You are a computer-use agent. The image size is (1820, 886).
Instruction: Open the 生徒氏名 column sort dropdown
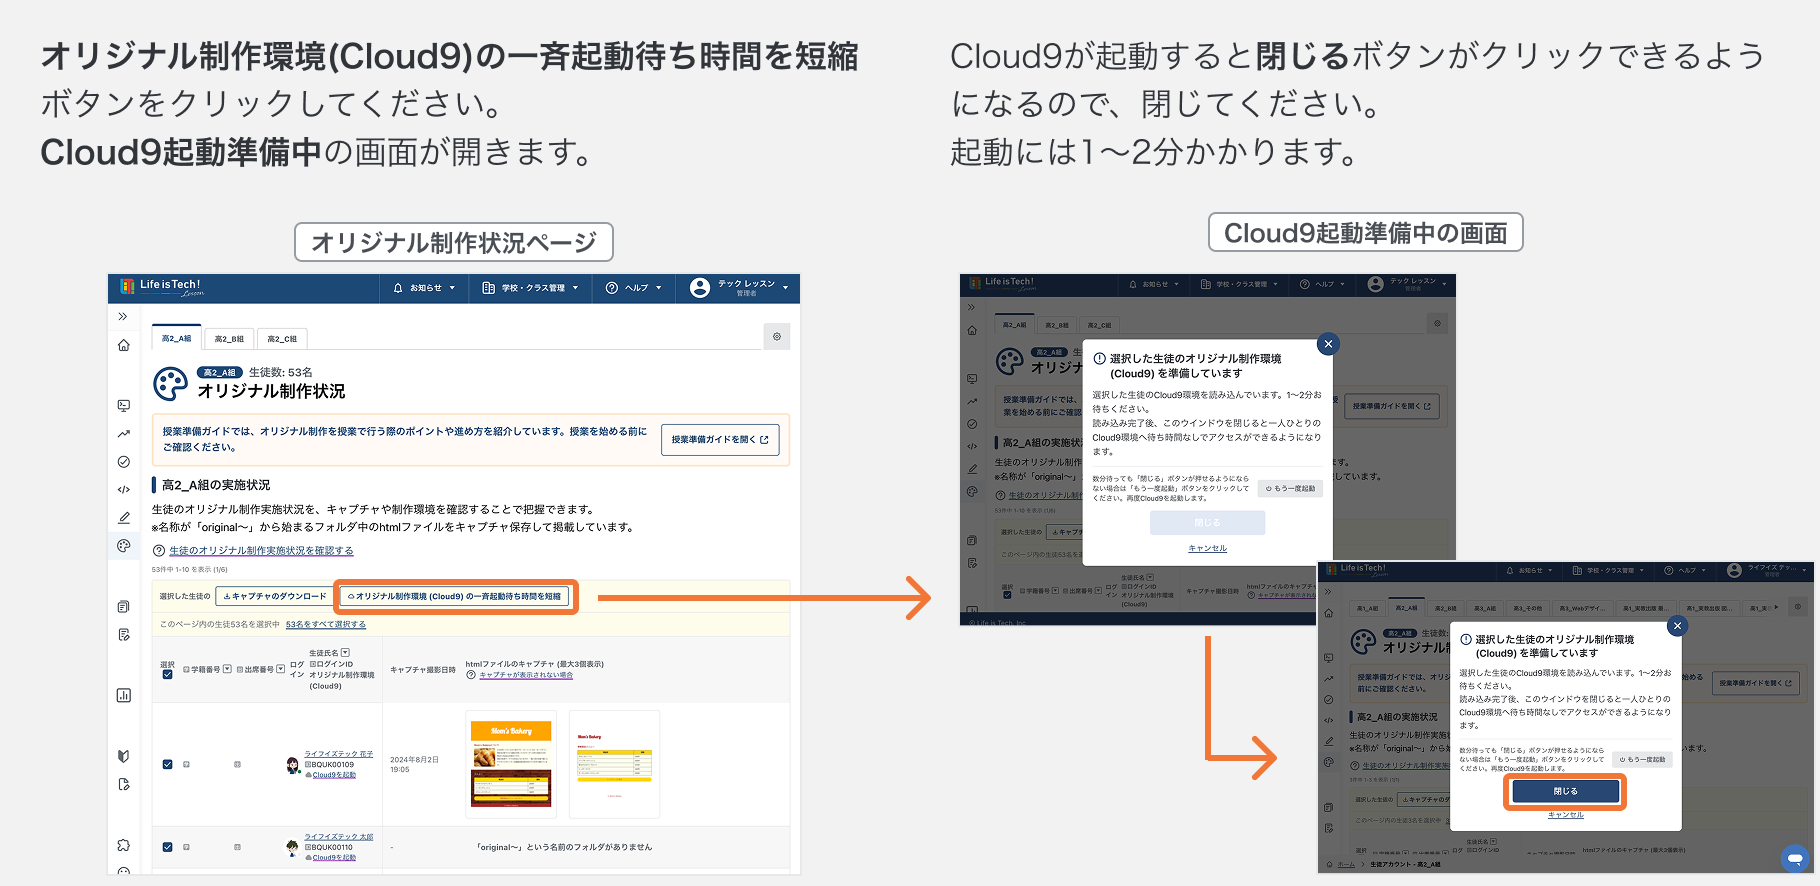click(x=345, y=653)
